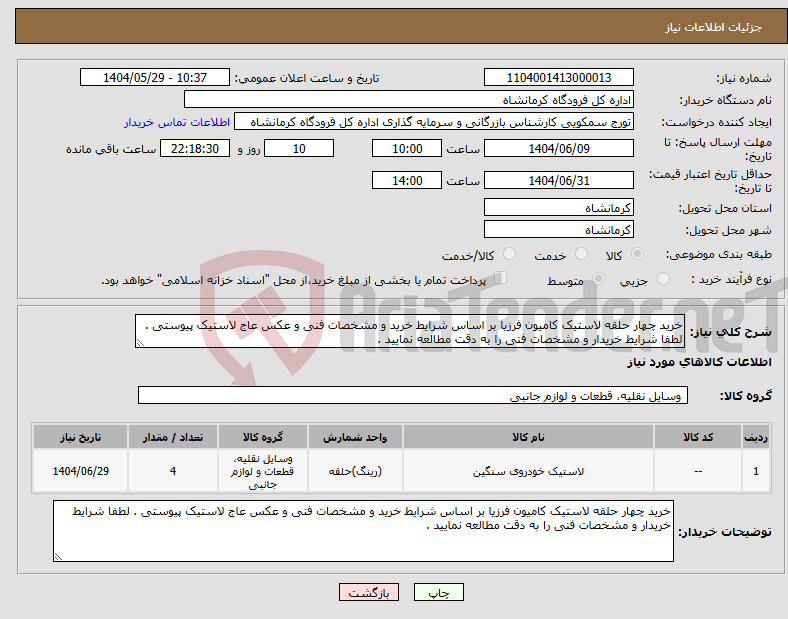This screenshot has width=788, height=619.
Task: Click the تعداد / مقدار column header
Action: click(x=173, y=437)
